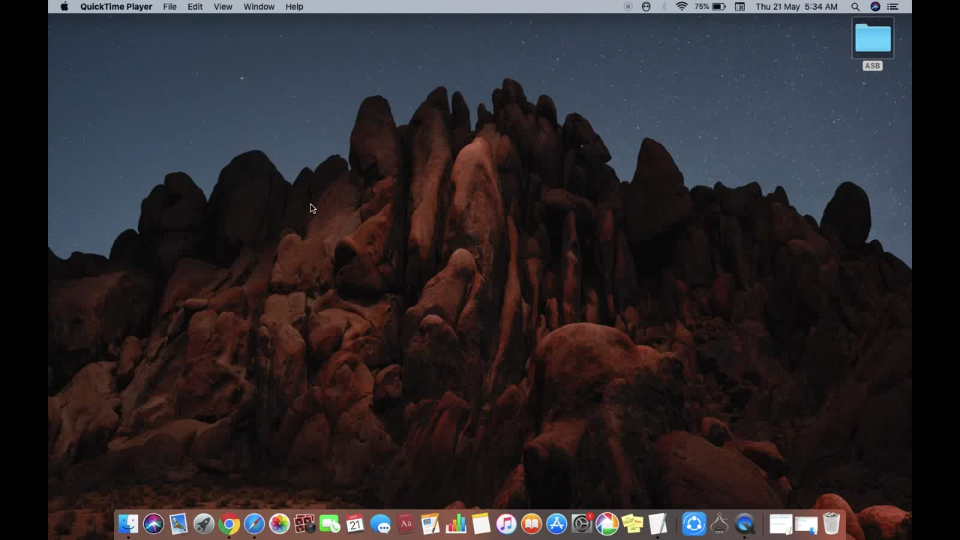Open Safari from the Dock
Screen dimensions: 960x540
coord(254,524)
